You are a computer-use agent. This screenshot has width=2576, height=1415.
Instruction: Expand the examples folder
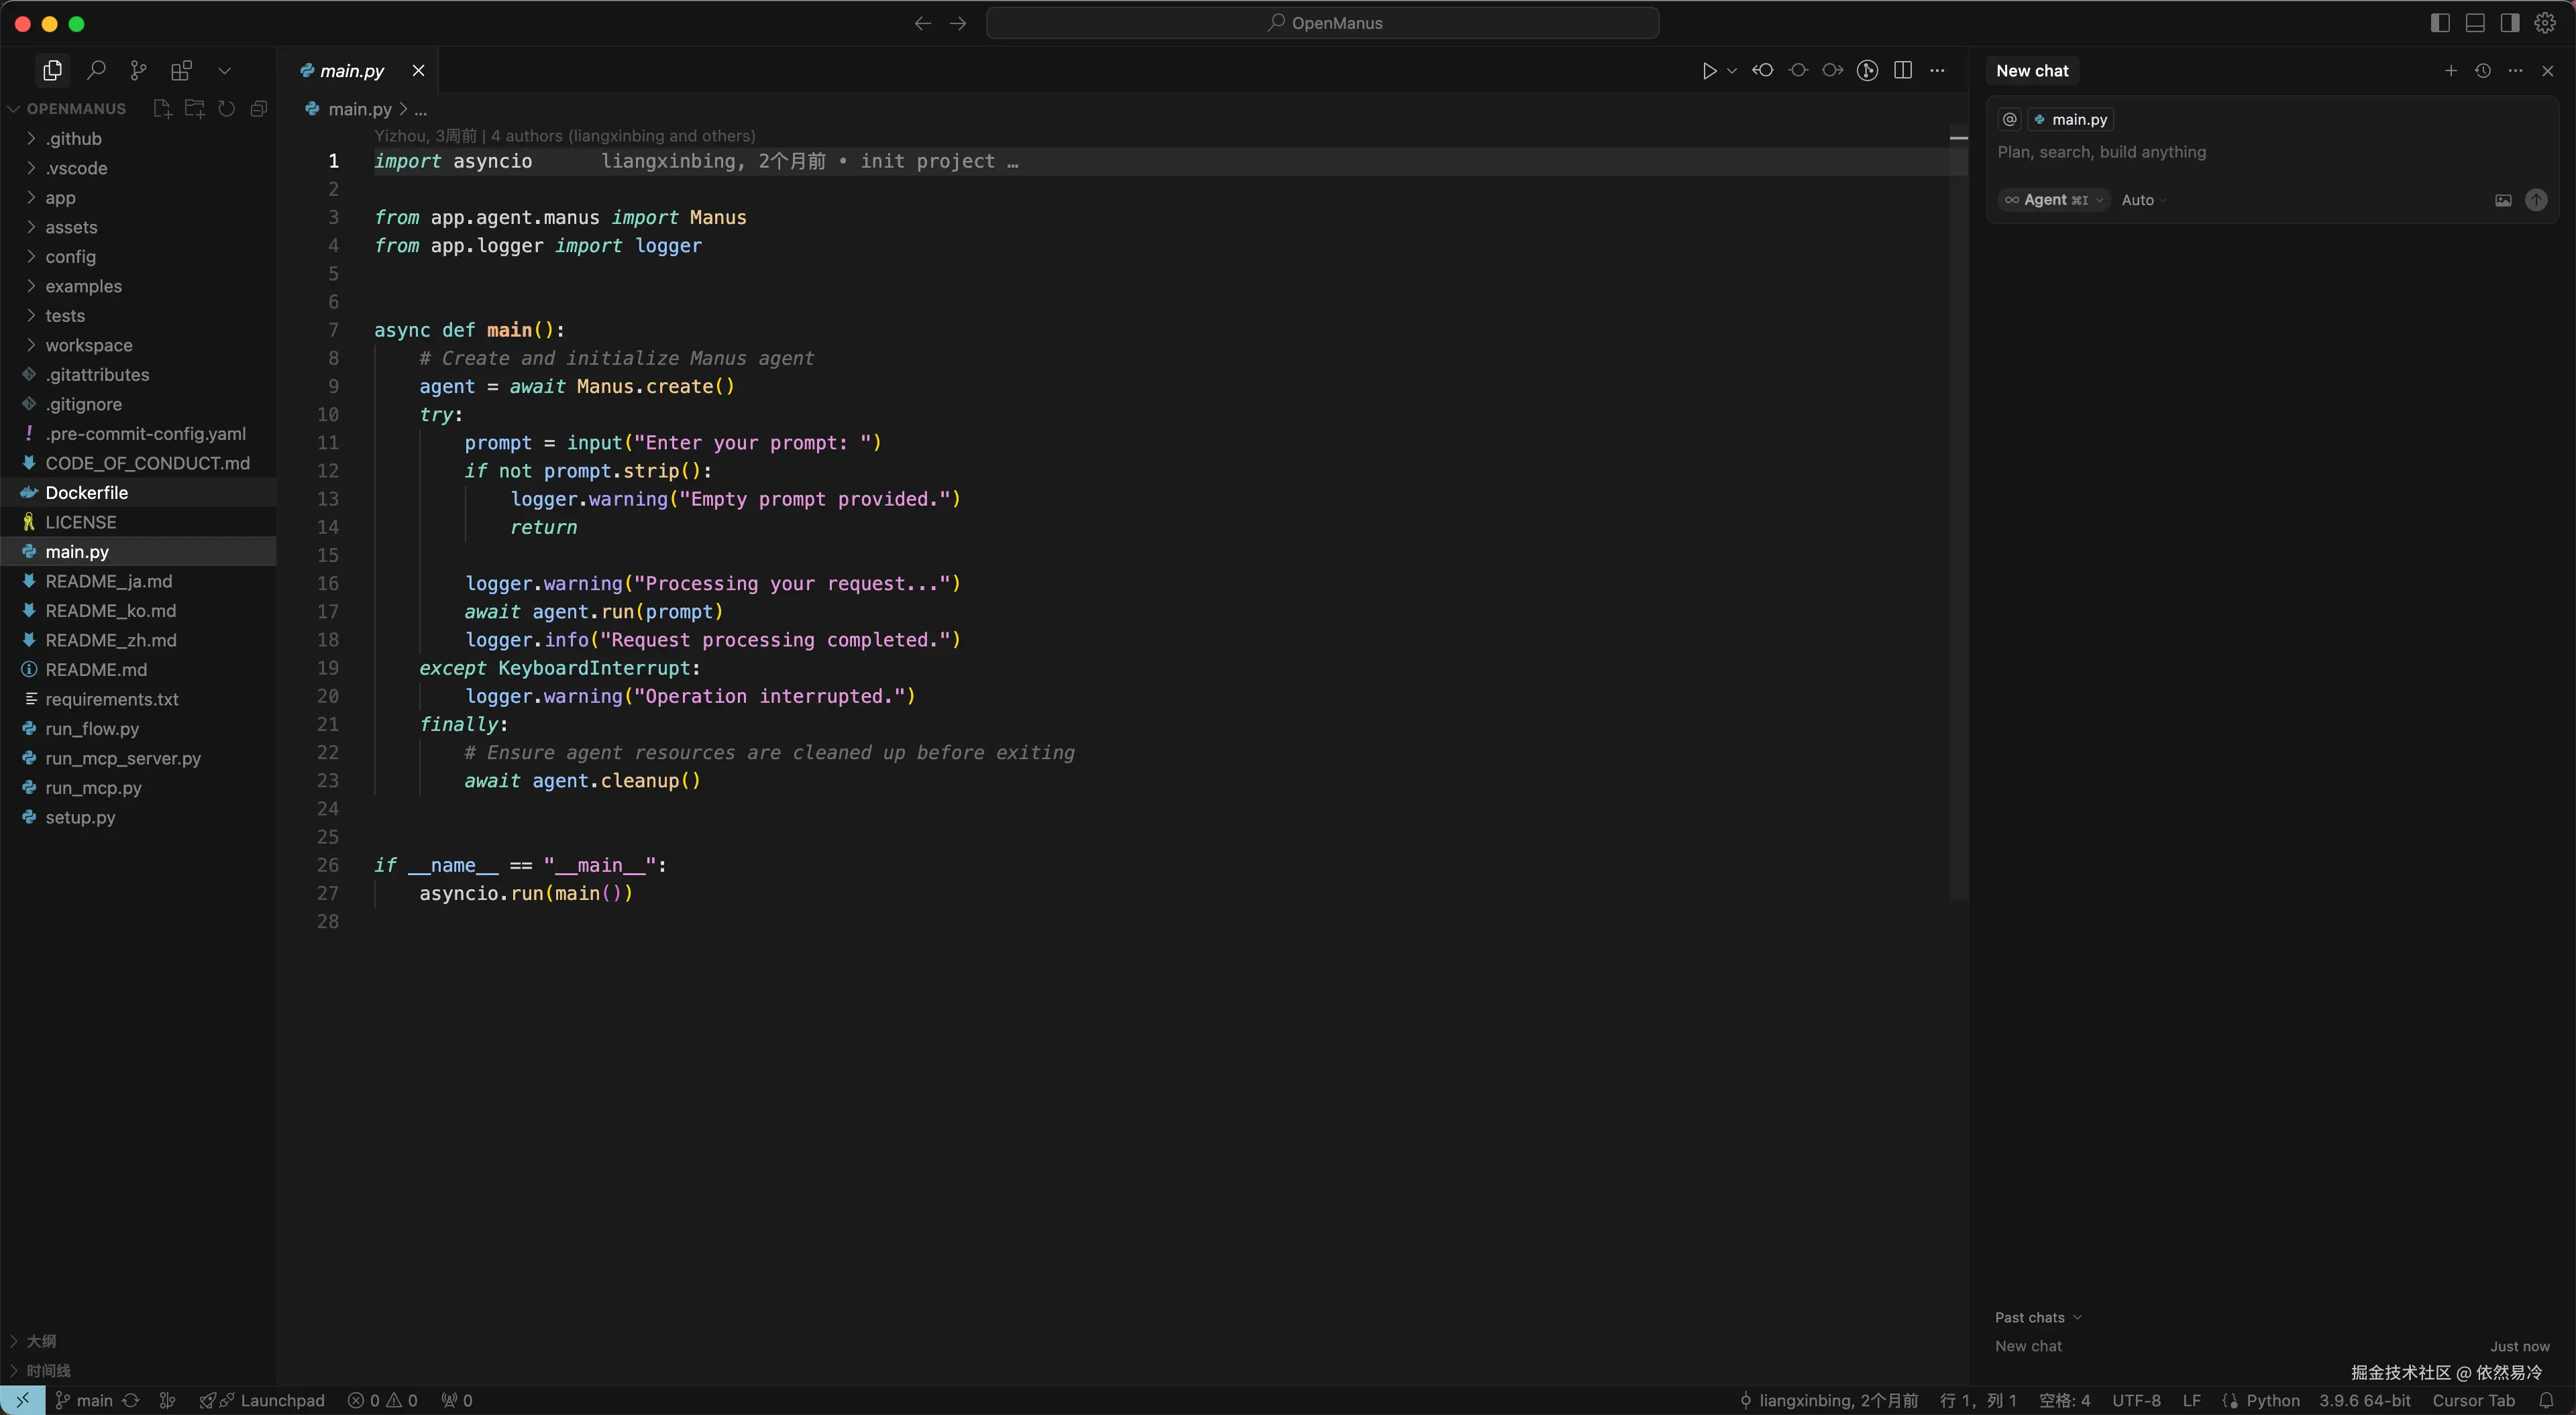pos(83,286)
